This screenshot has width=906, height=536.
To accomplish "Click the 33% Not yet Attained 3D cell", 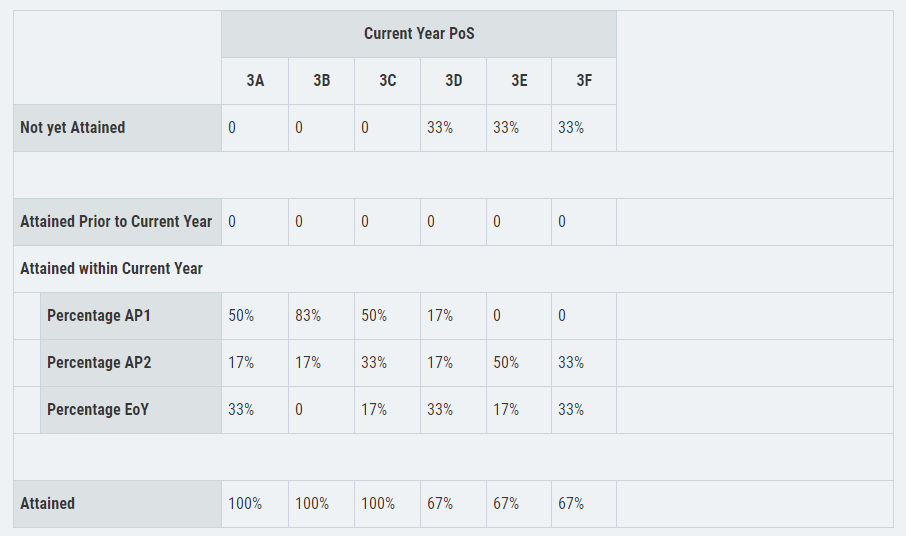I will tap(454, 128).
